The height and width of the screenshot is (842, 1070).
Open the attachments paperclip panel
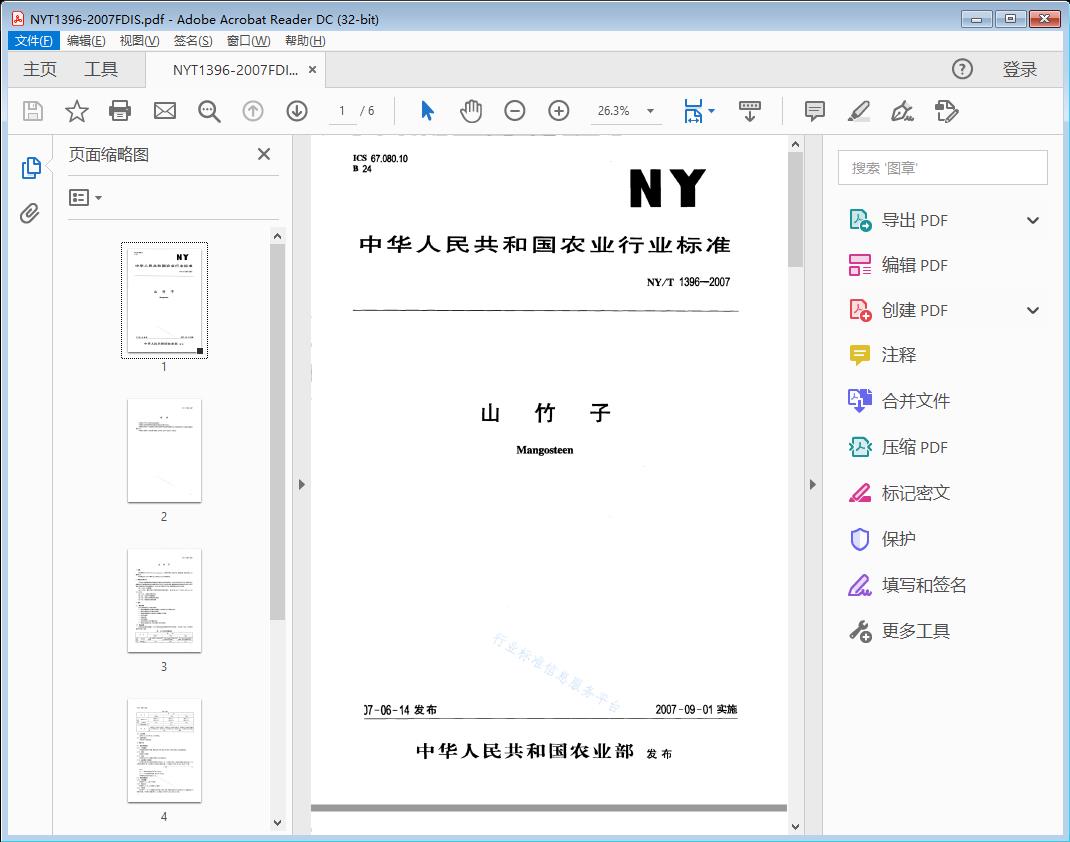tap(30, 213)
